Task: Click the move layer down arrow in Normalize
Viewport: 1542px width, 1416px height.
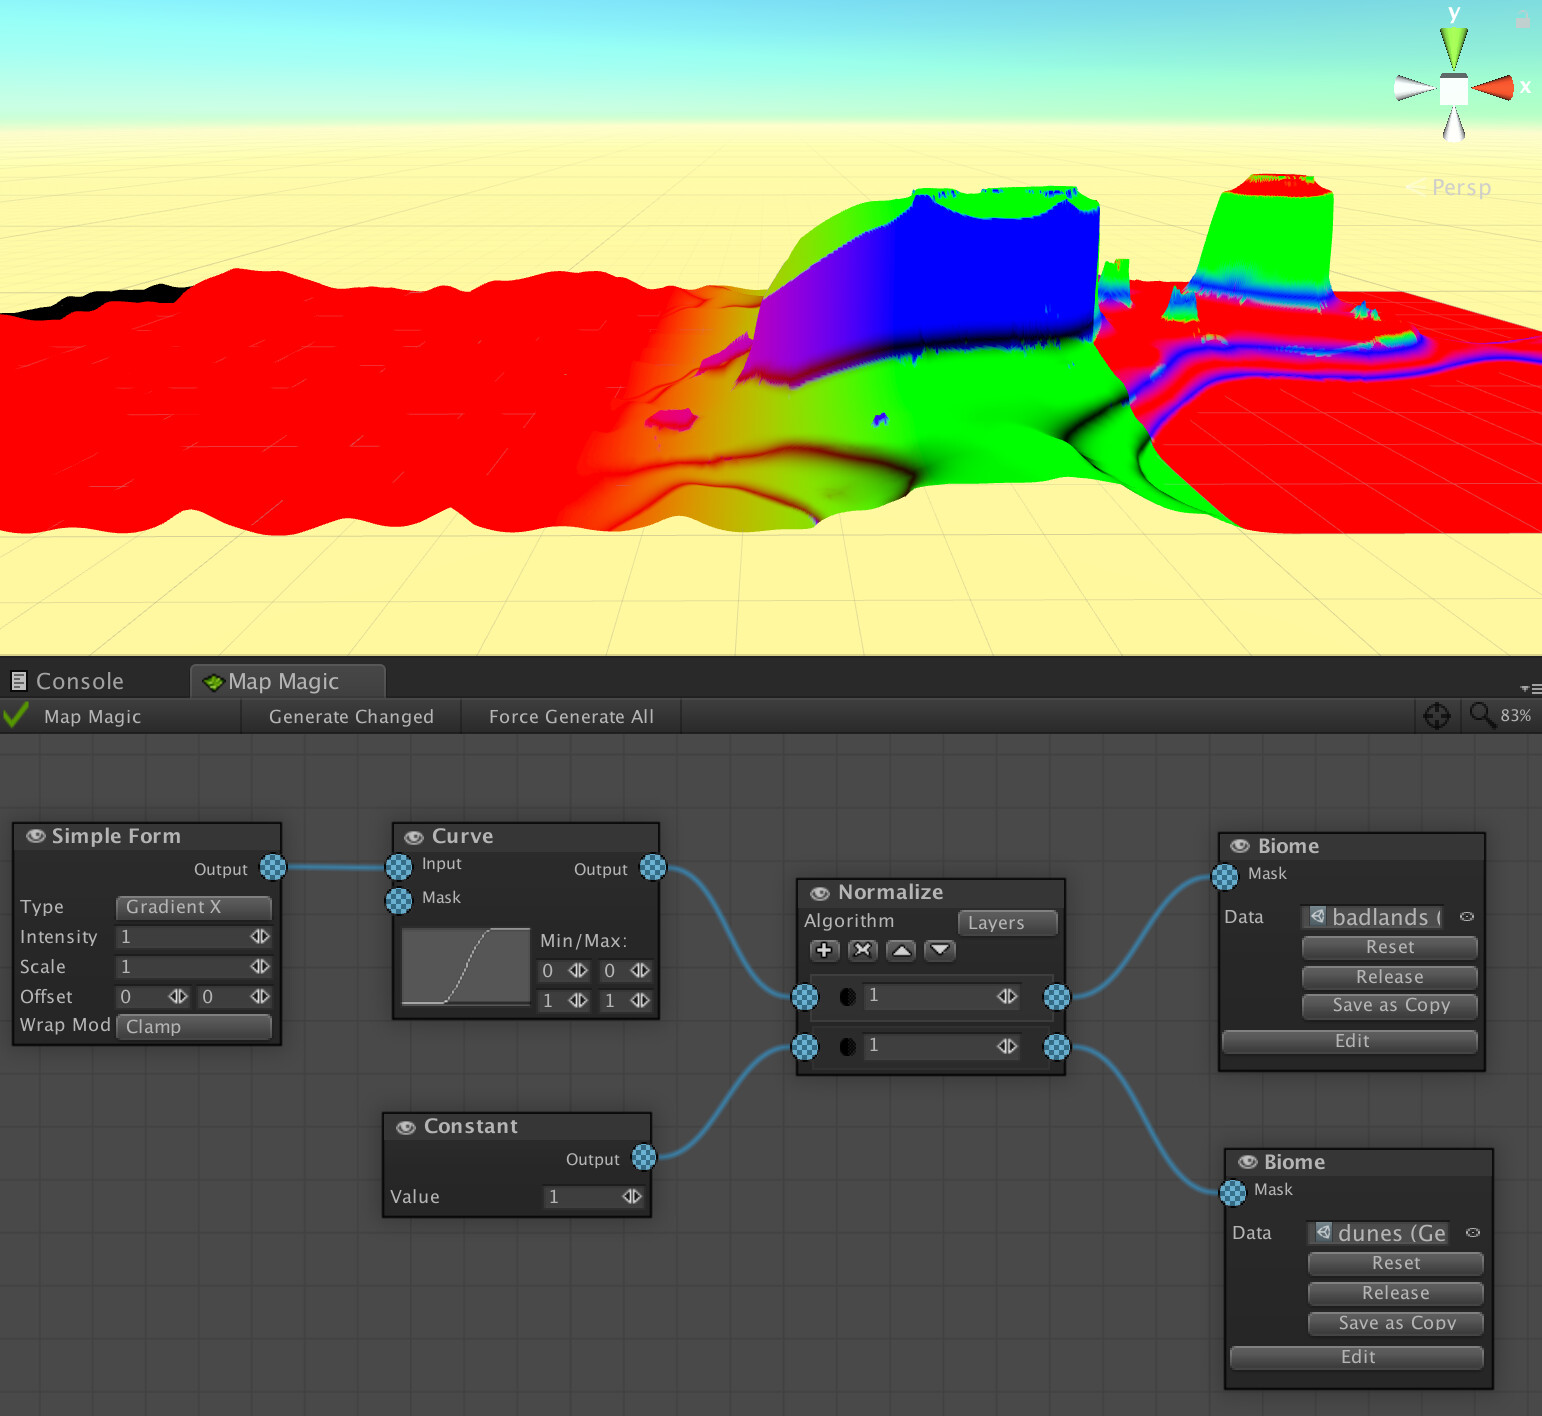Action: click(x=938, y=950)
